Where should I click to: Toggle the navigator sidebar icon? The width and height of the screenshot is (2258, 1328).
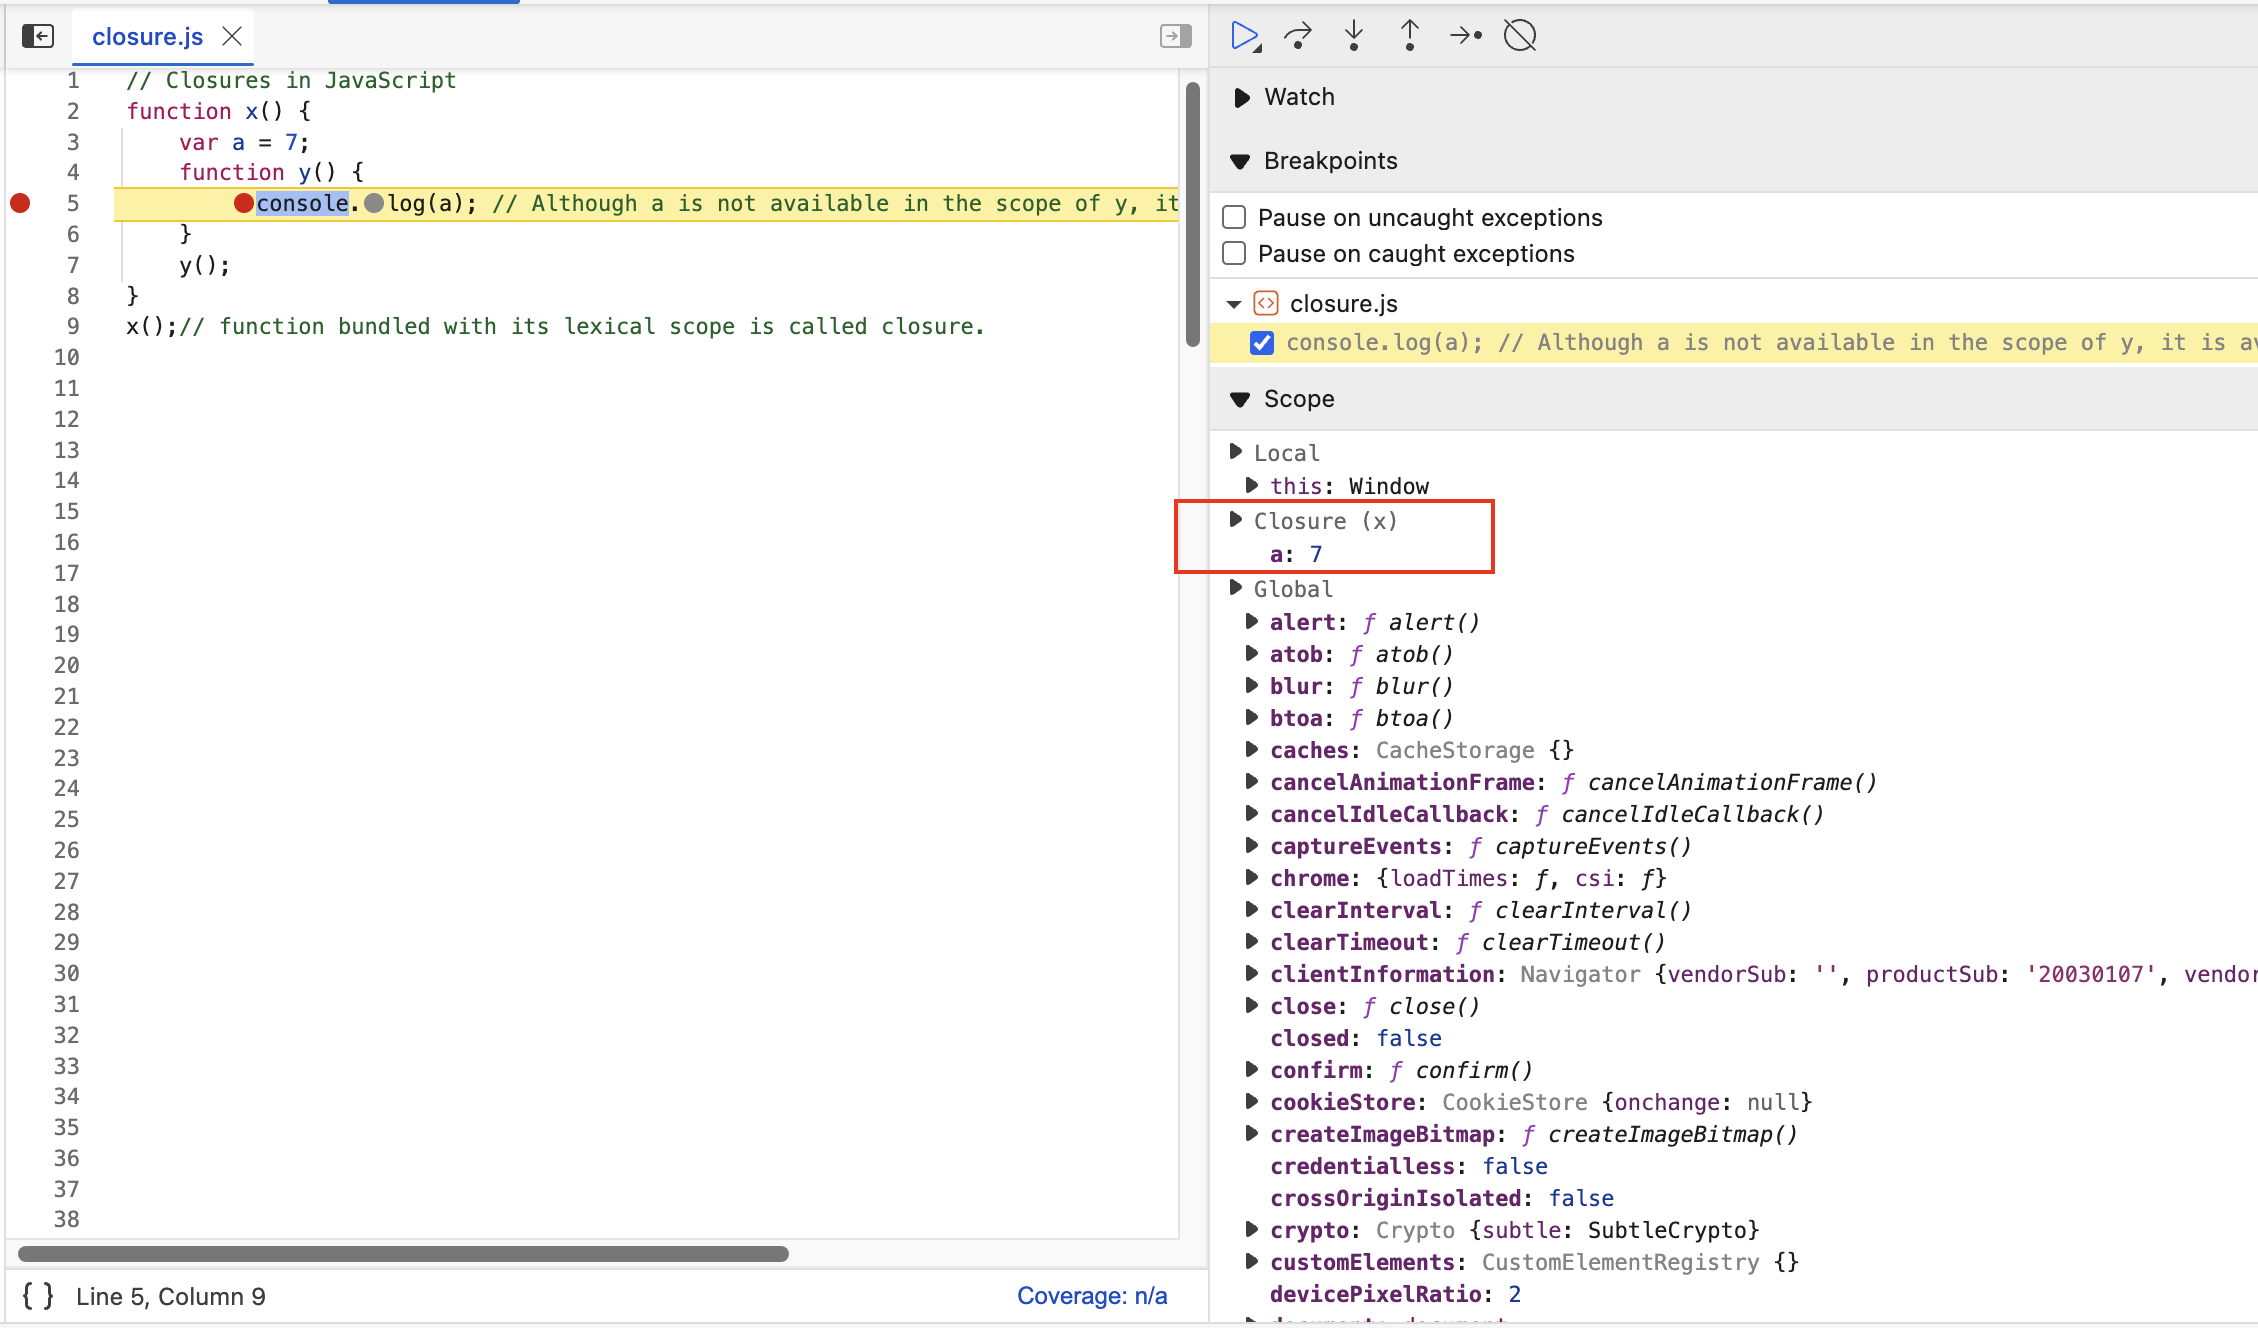(x=38, y=36)
